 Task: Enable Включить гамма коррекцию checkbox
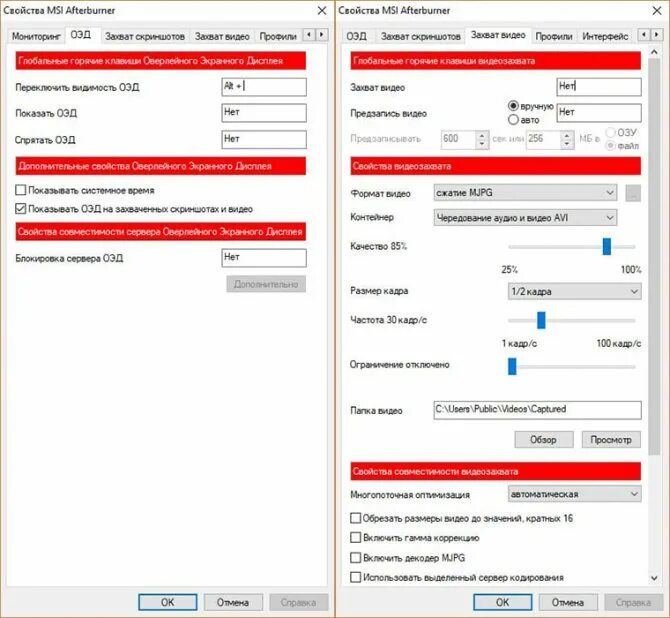[x=355, y=537]
